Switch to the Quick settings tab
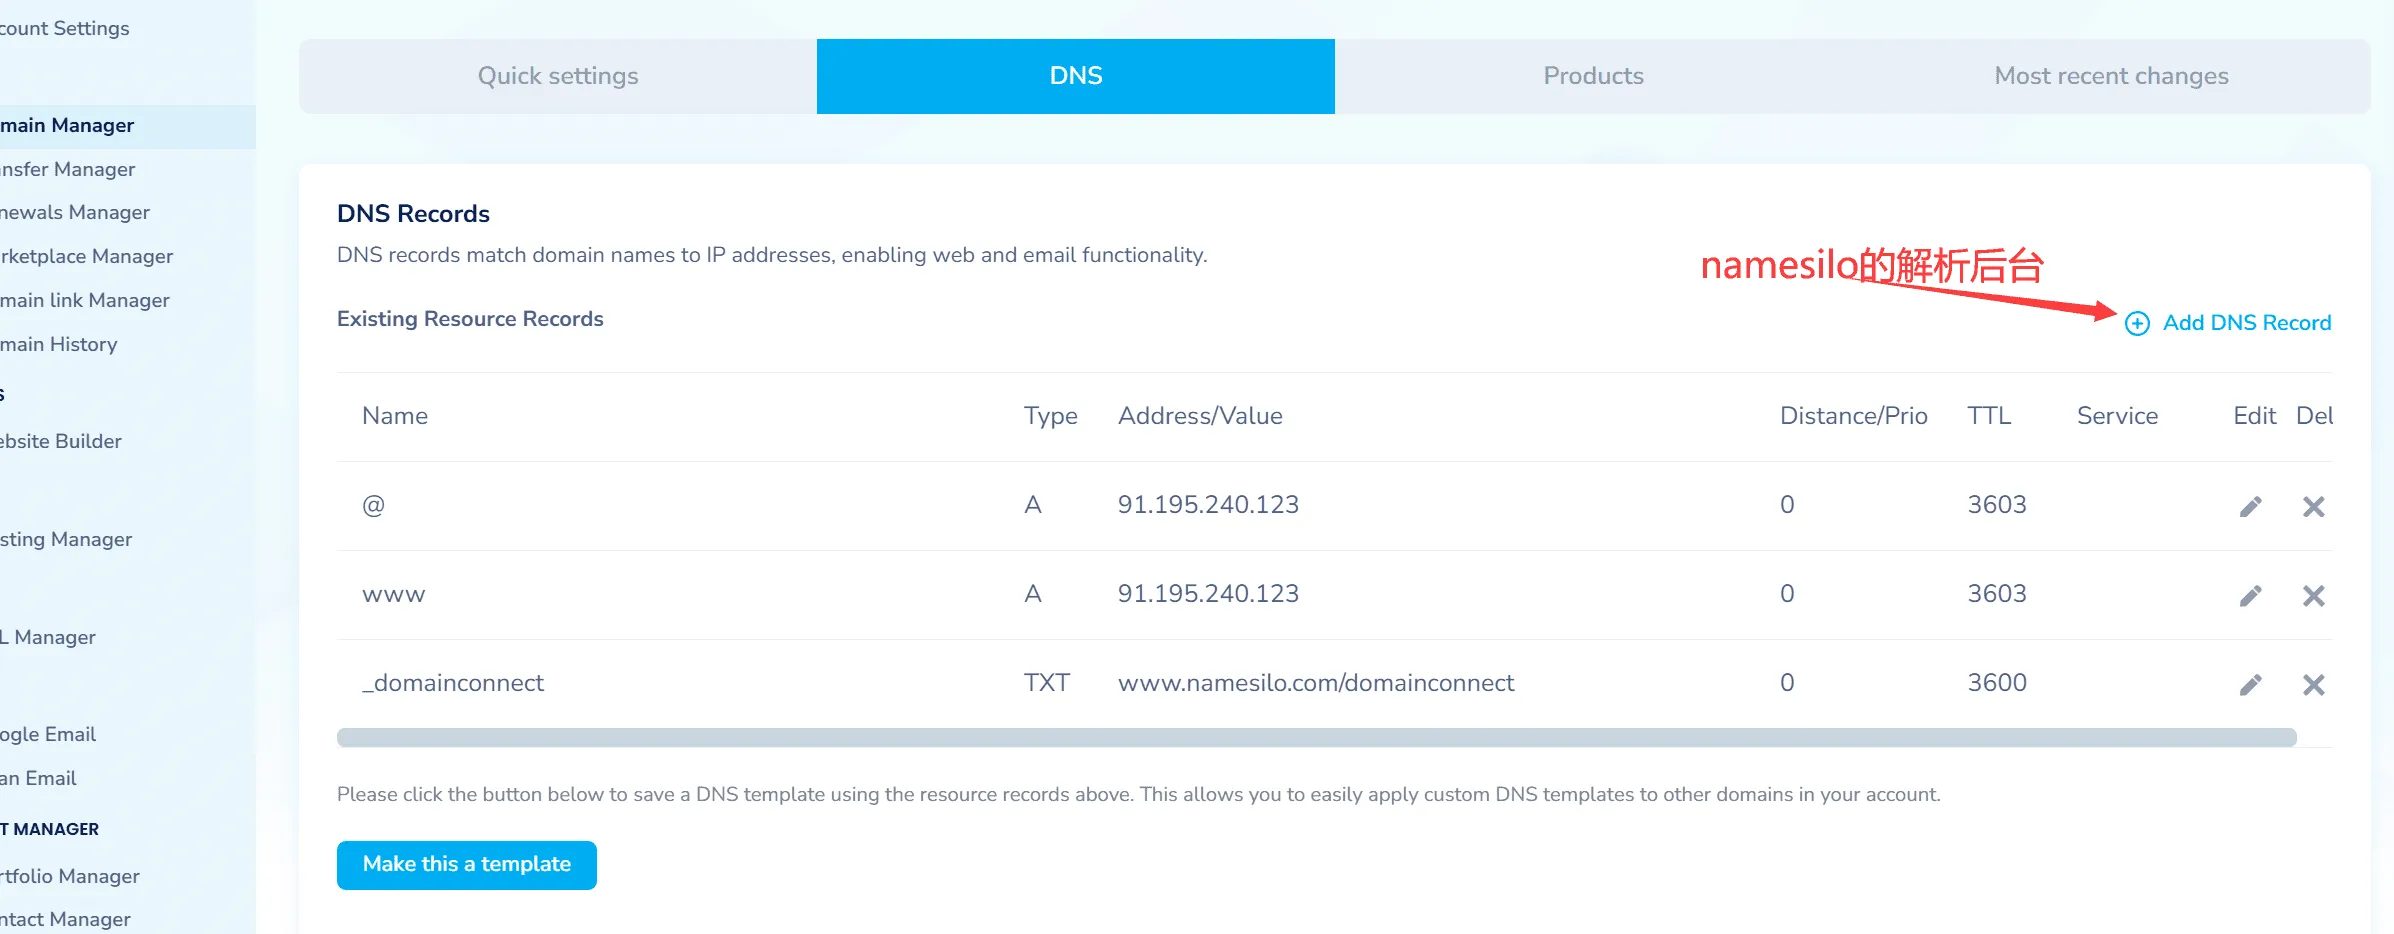This screenshot has width=2394, height=934. [558, 76]
